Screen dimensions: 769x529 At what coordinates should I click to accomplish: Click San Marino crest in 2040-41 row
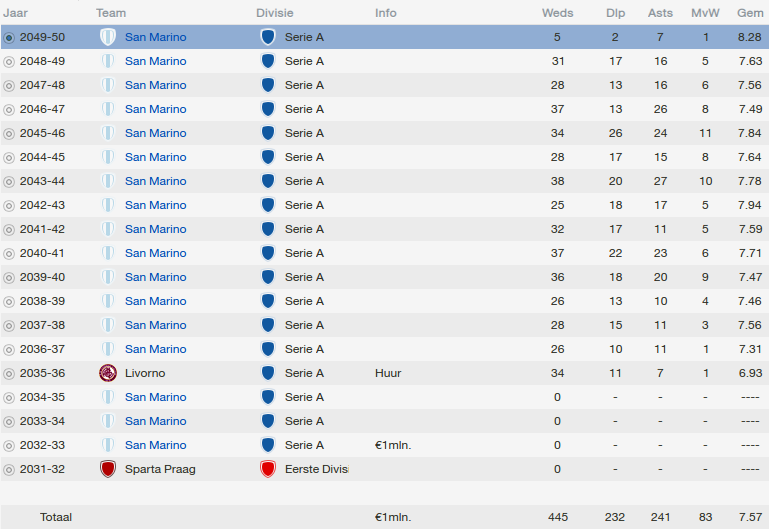[108, 253]
